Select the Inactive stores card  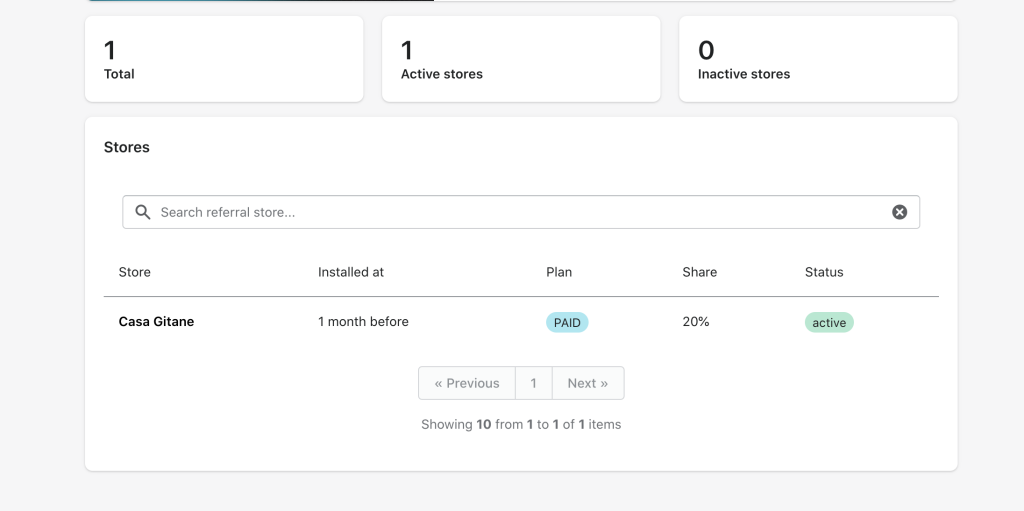tap(818, 59)
